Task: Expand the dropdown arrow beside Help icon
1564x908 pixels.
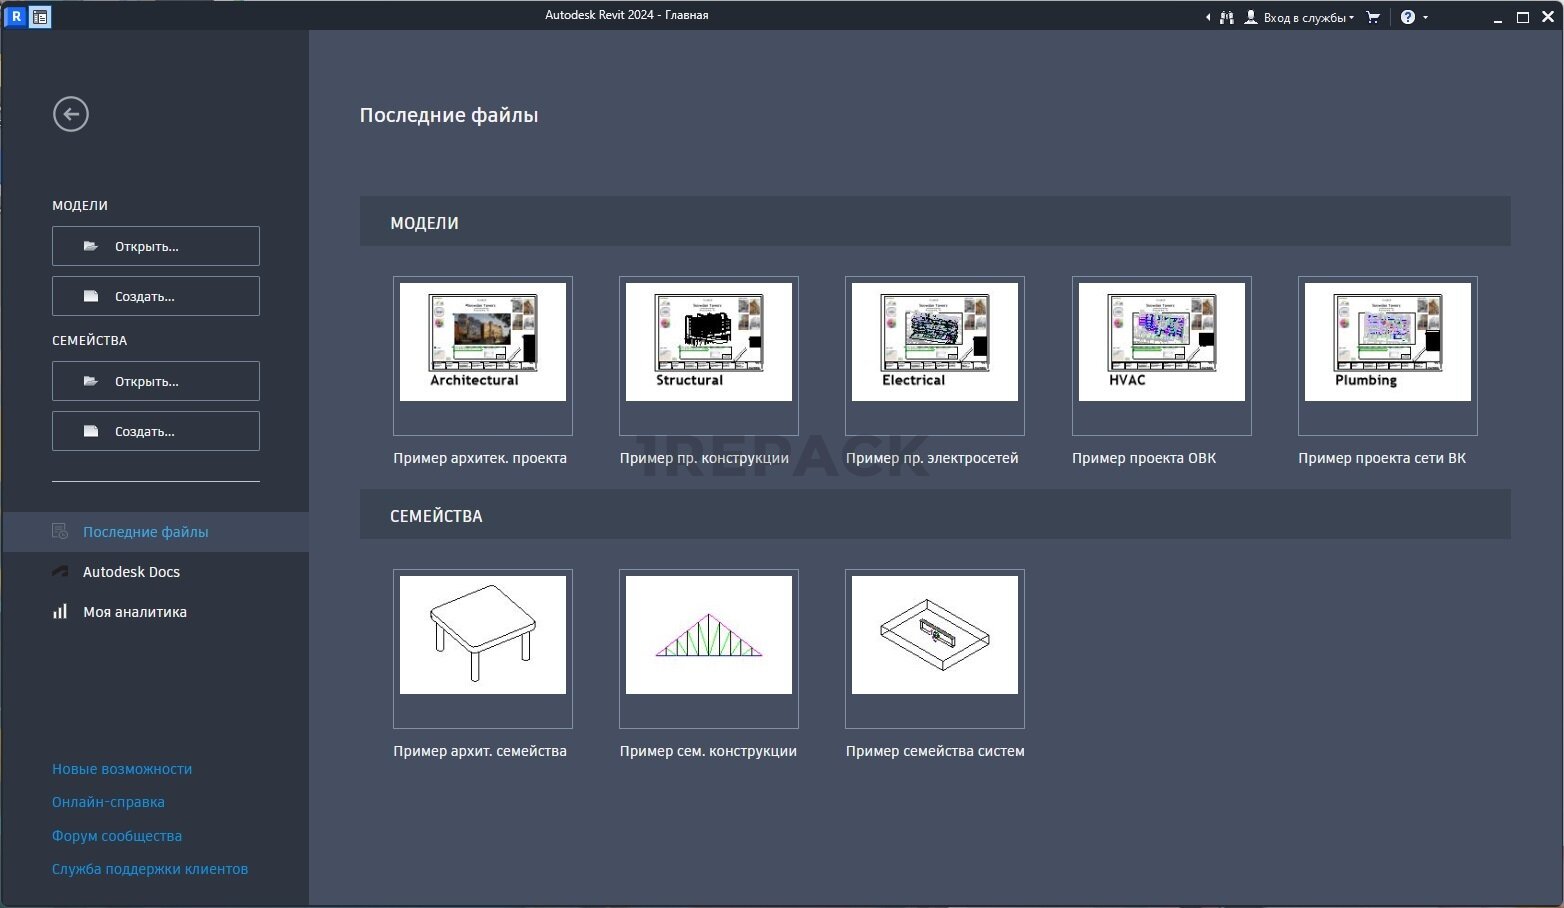Action: click(1425, 17)
